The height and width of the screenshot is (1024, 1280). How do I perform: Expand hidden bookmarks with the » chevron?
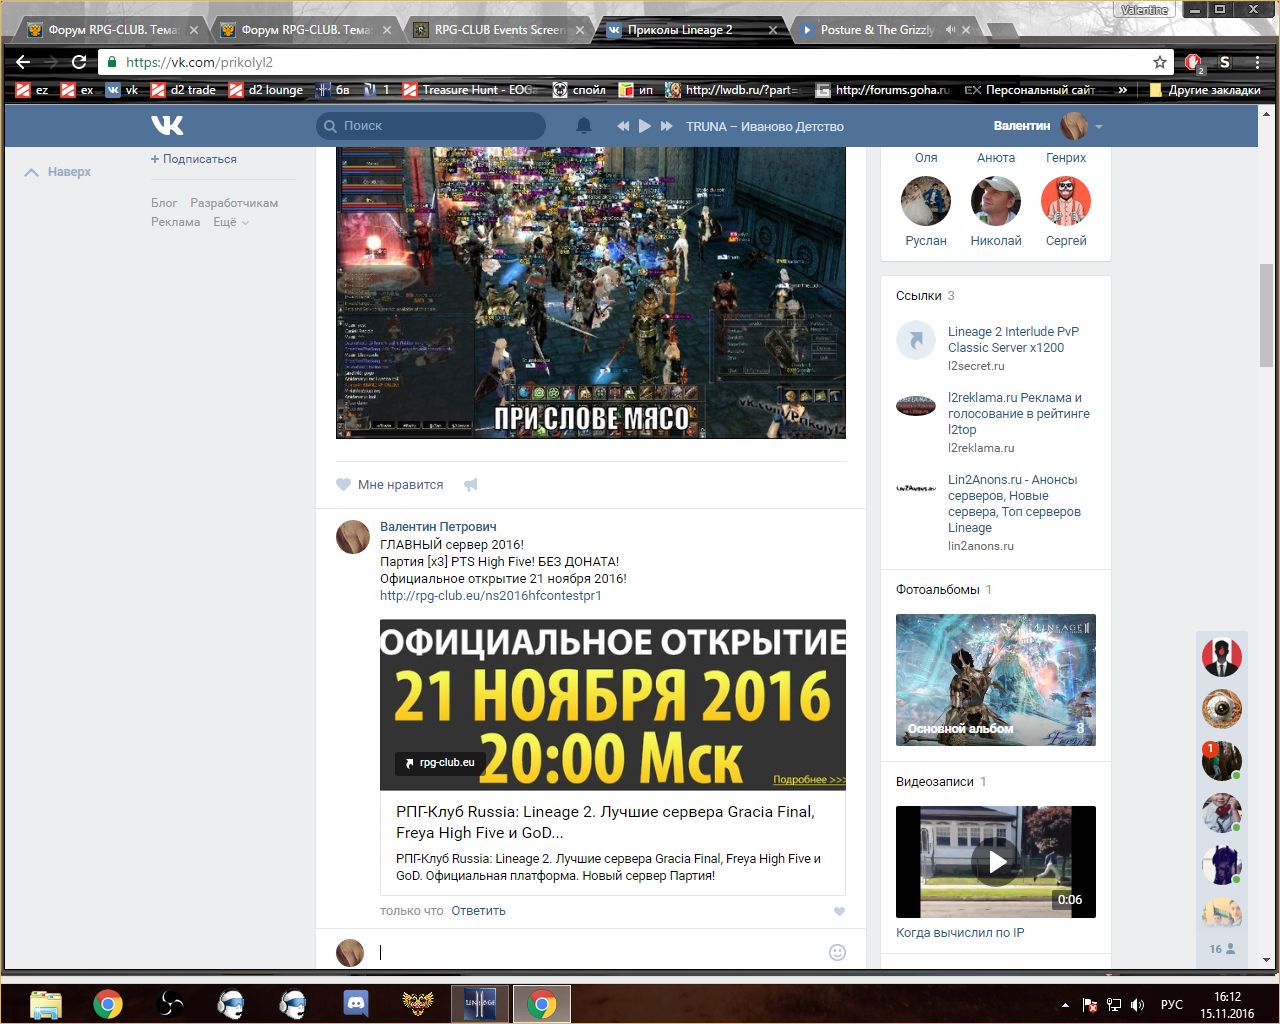coord(1123,90)
